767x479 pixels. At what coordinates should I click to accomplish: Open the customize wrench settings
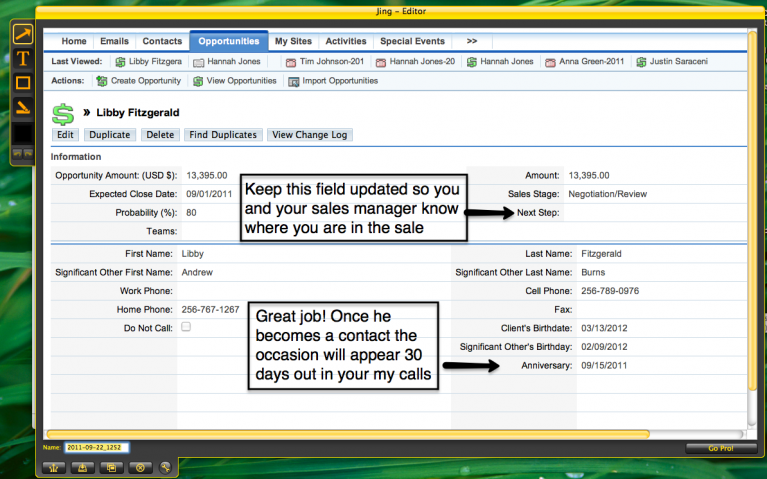165,468
